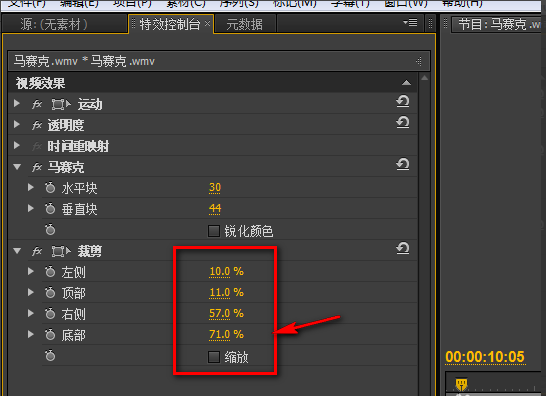
Task: Toggle animation stopwatch for 水平块
Action: pos(50,188)
